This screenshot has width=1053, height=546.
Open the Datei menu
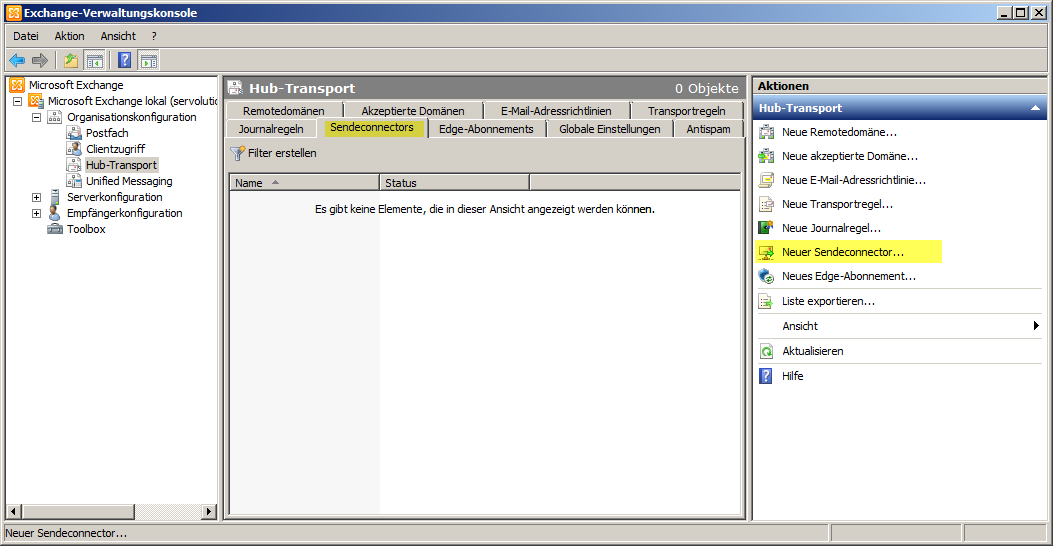tap(26, 36)
